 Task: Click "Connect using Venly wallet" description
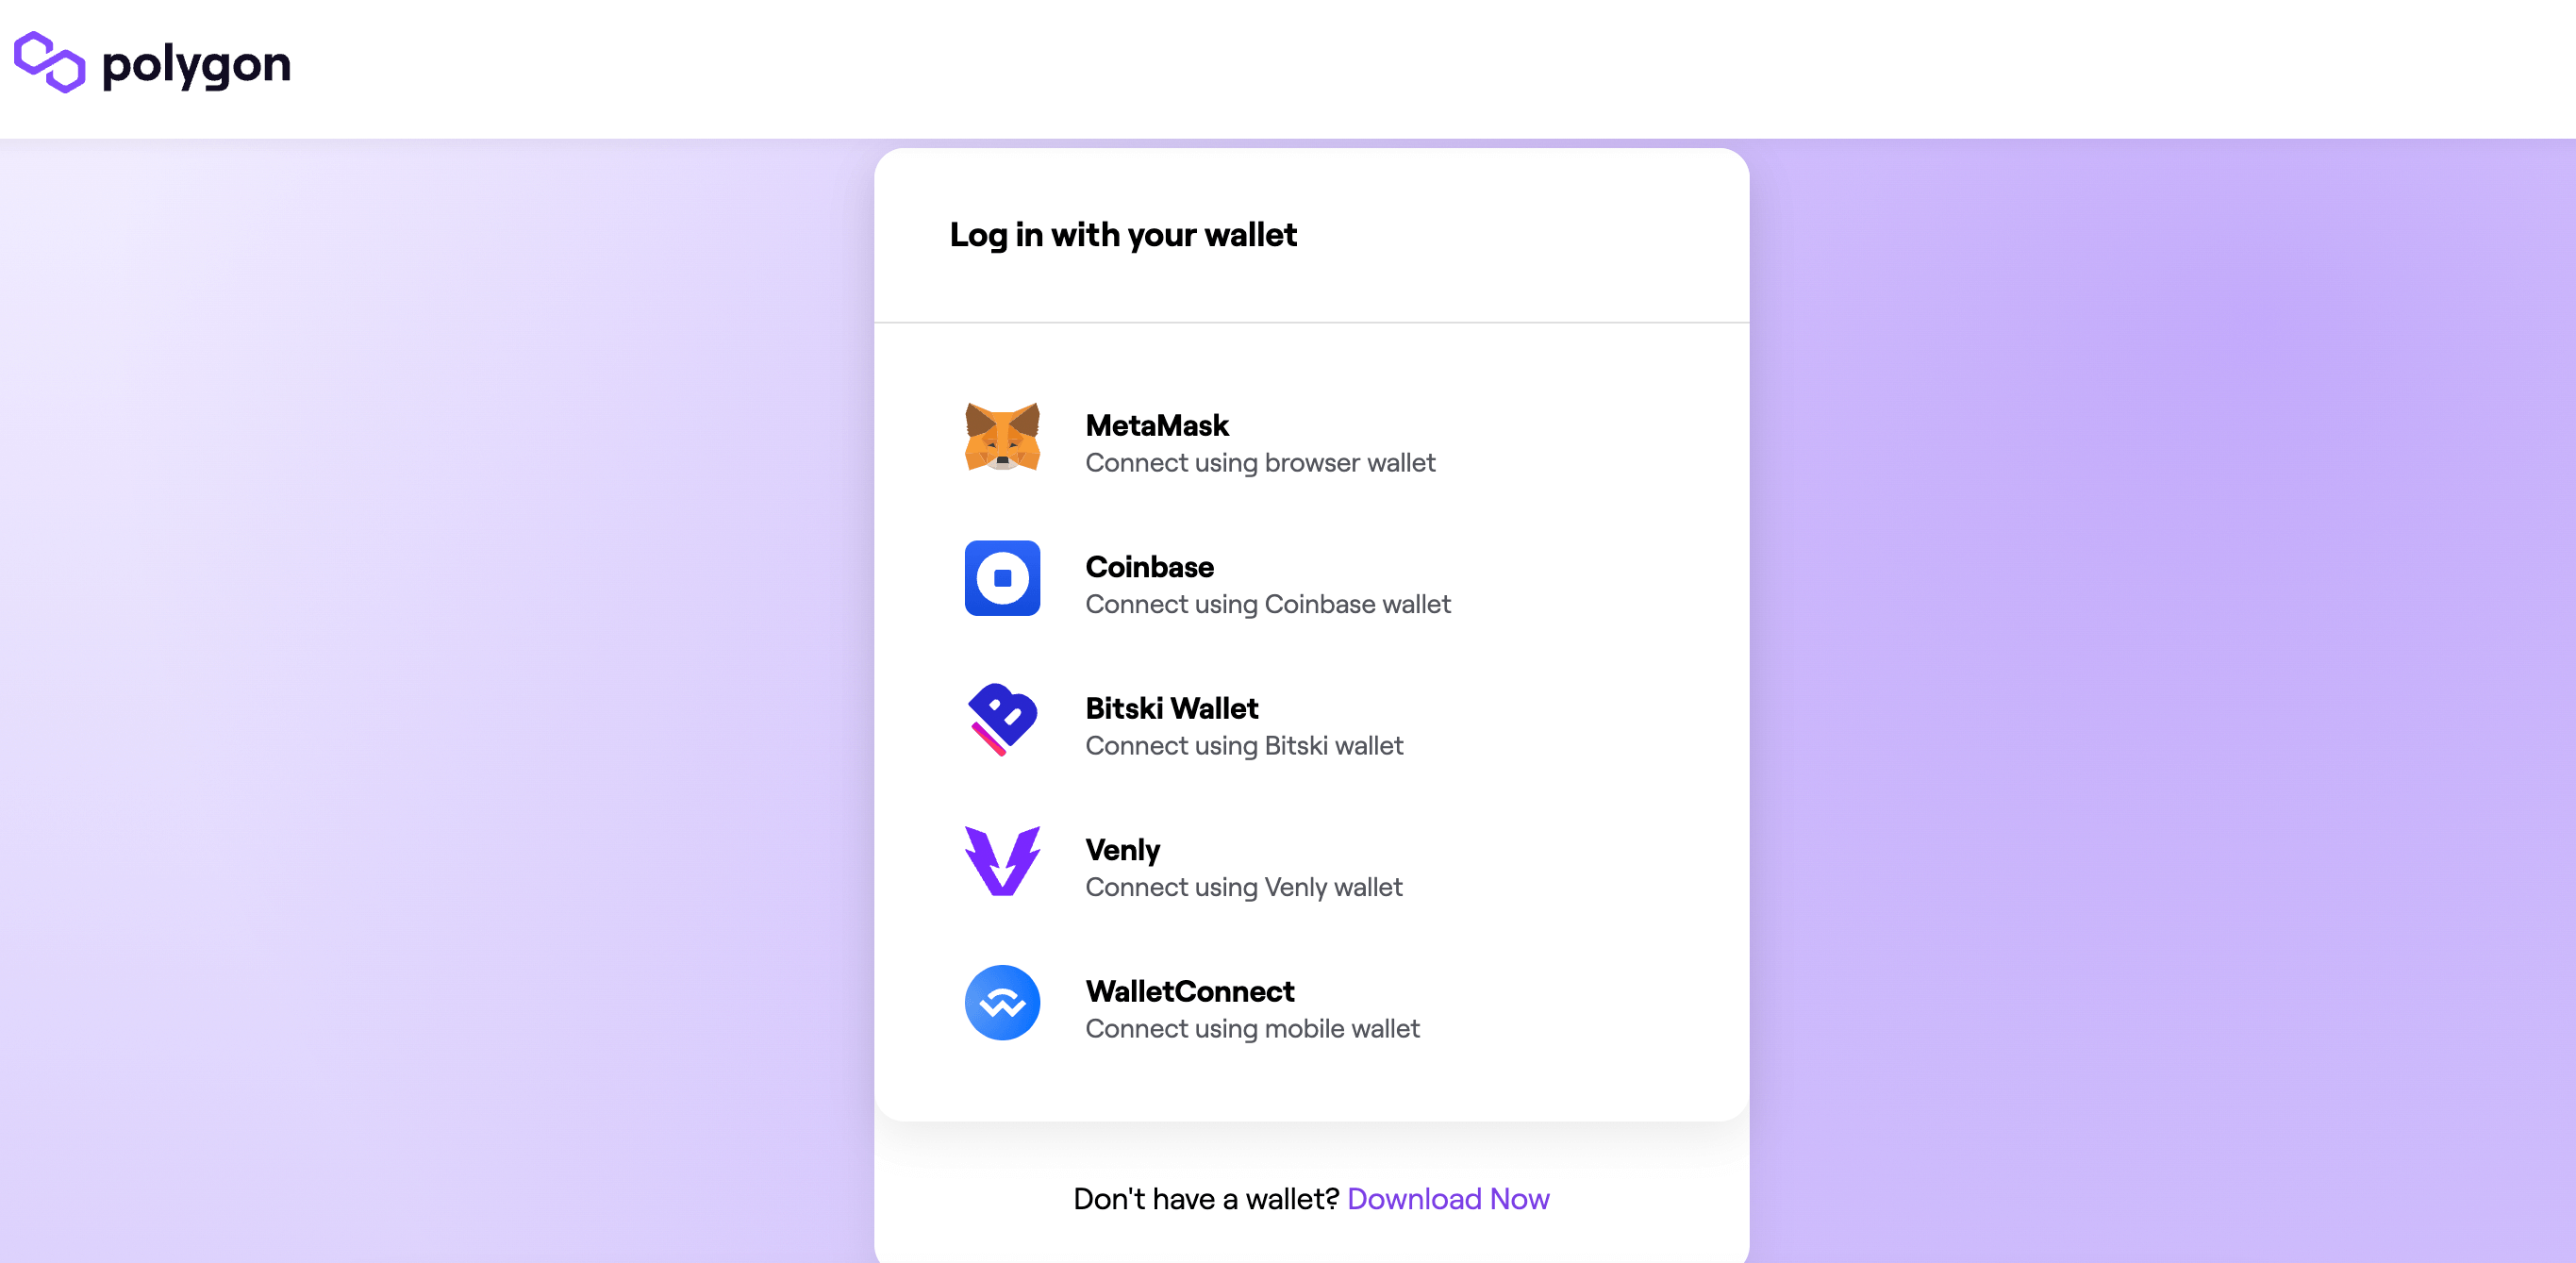[x=1243, y=887]
